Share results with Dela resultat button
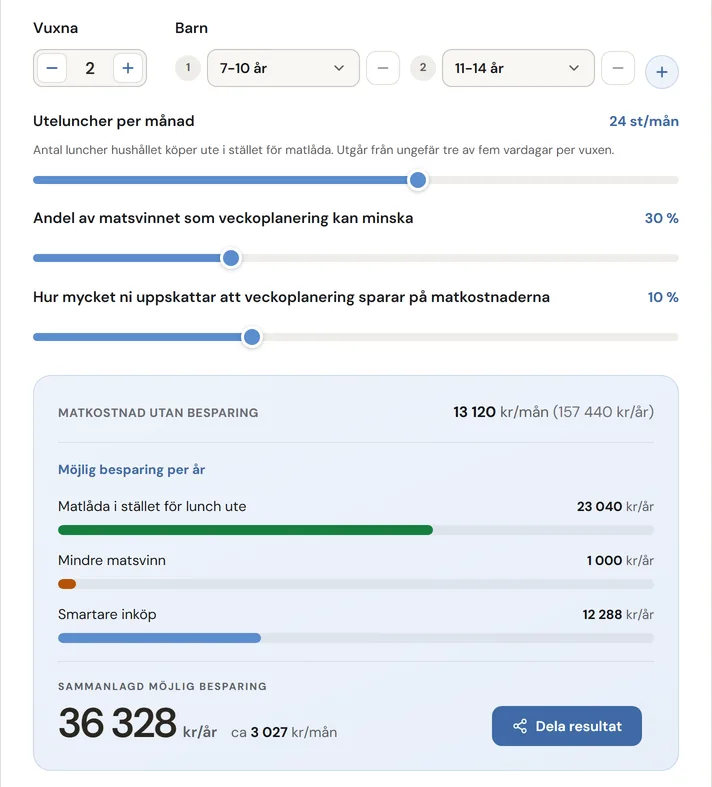 [566, 726]
